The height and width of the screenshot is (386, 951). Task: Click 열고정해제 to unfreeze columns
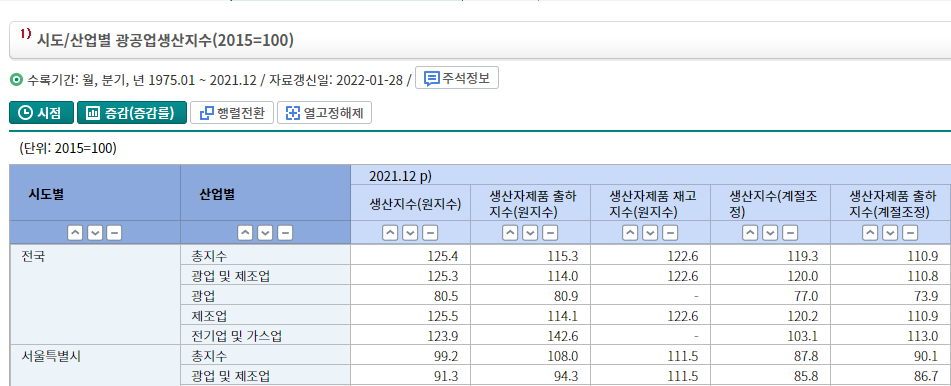click(324, 113)
